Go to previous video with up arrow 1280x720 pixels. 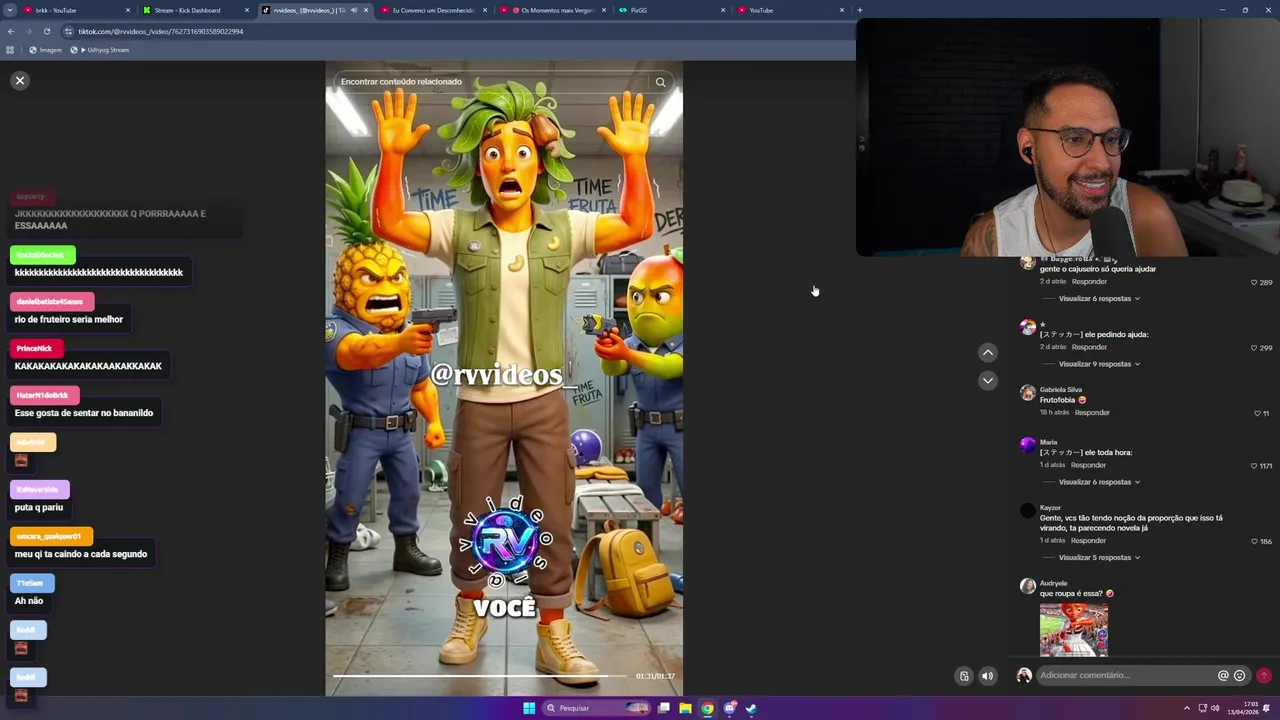tap(987, 352)
